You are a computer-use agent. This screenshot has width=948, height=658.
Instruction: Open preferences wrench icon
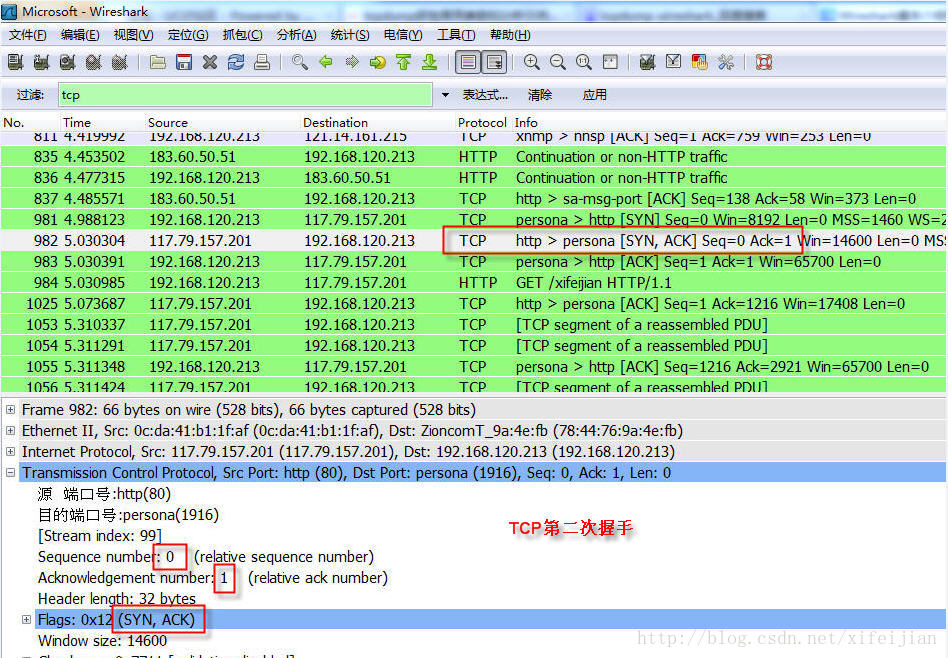point(726,62)
